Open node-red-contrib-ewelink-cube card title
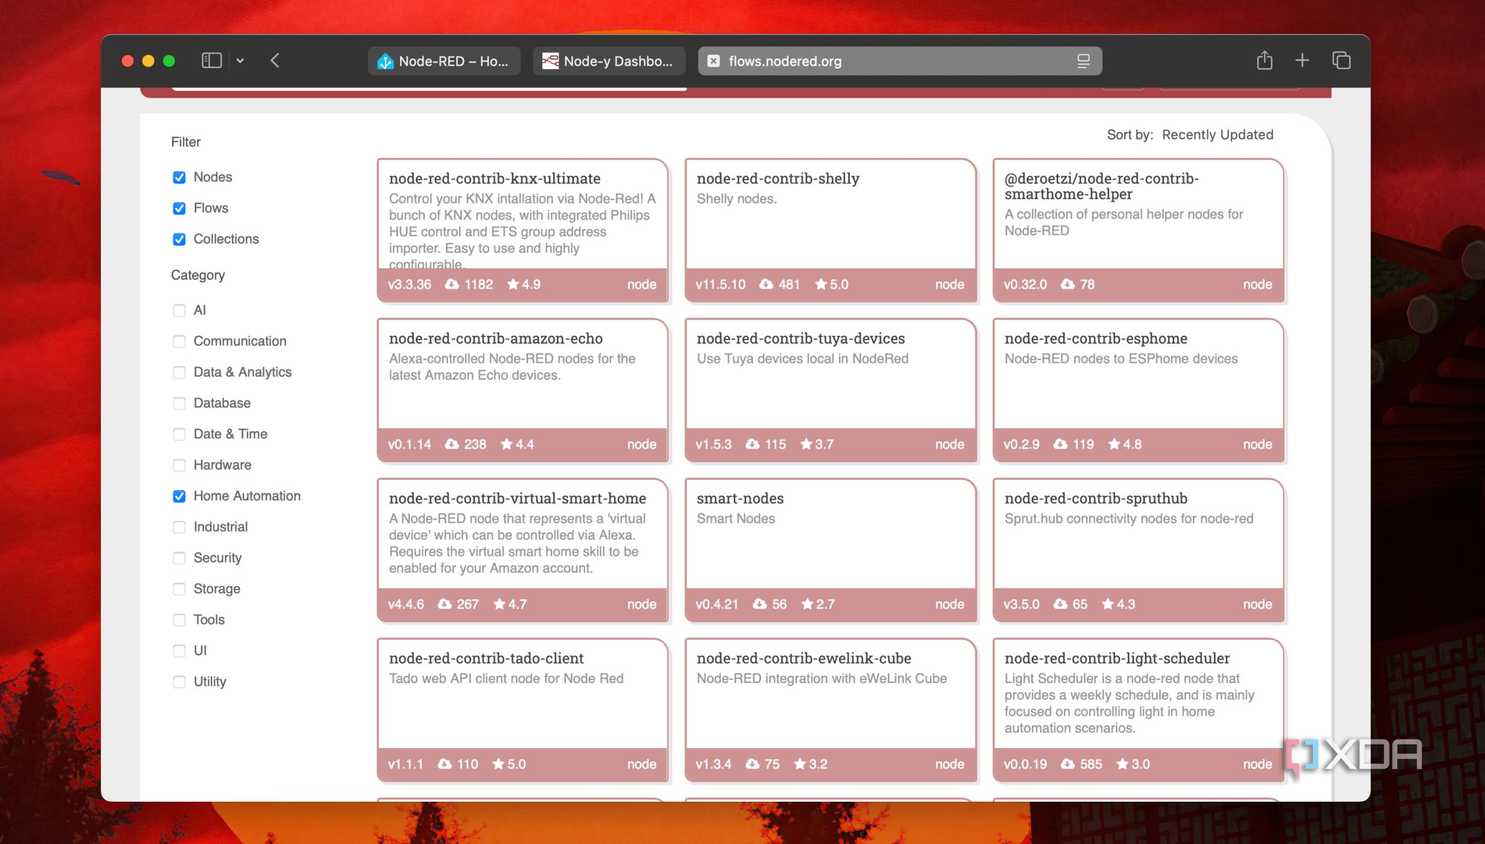The width and height of the screenshot is (1485, 844). point(804,658)
